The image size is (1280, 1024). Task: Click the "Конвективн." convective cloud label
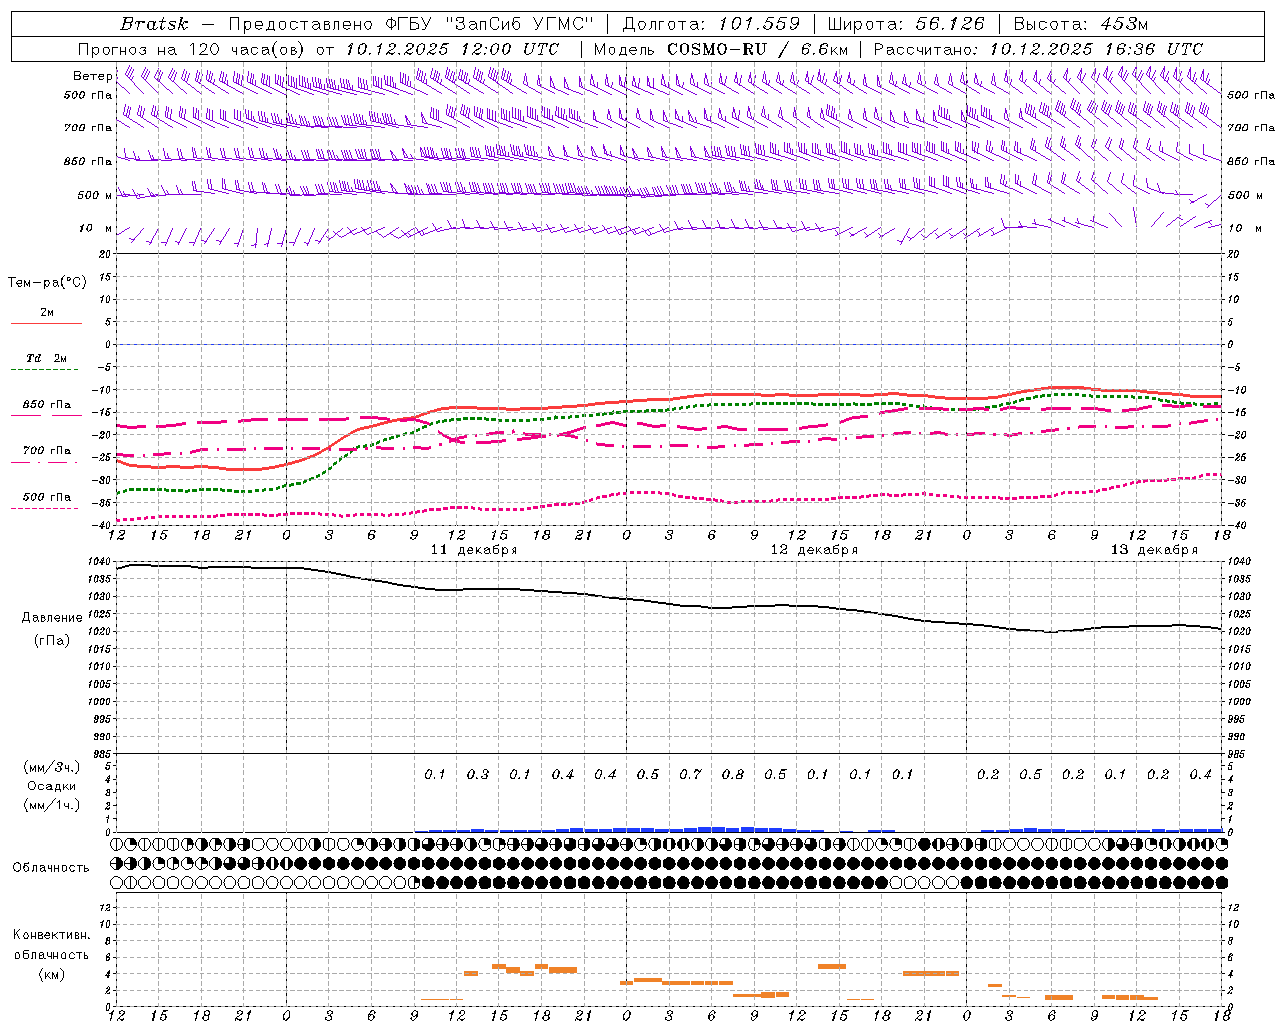coord(51,935)
